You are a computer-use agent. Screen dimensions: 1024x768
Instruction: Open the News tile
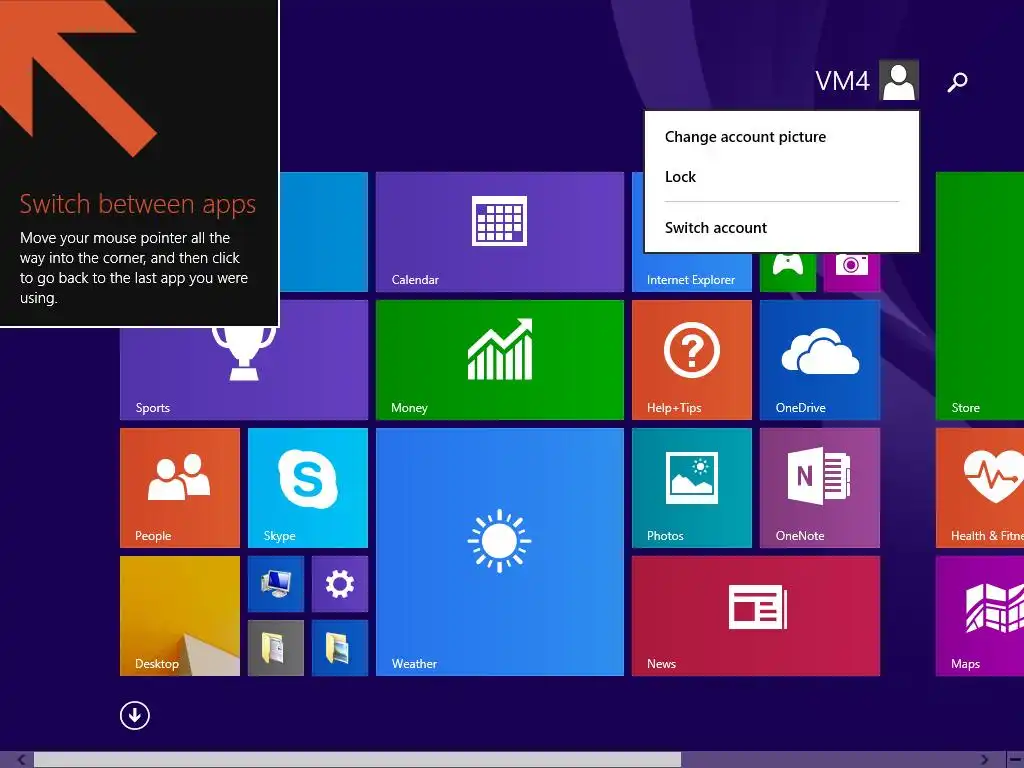click(756, 616)
